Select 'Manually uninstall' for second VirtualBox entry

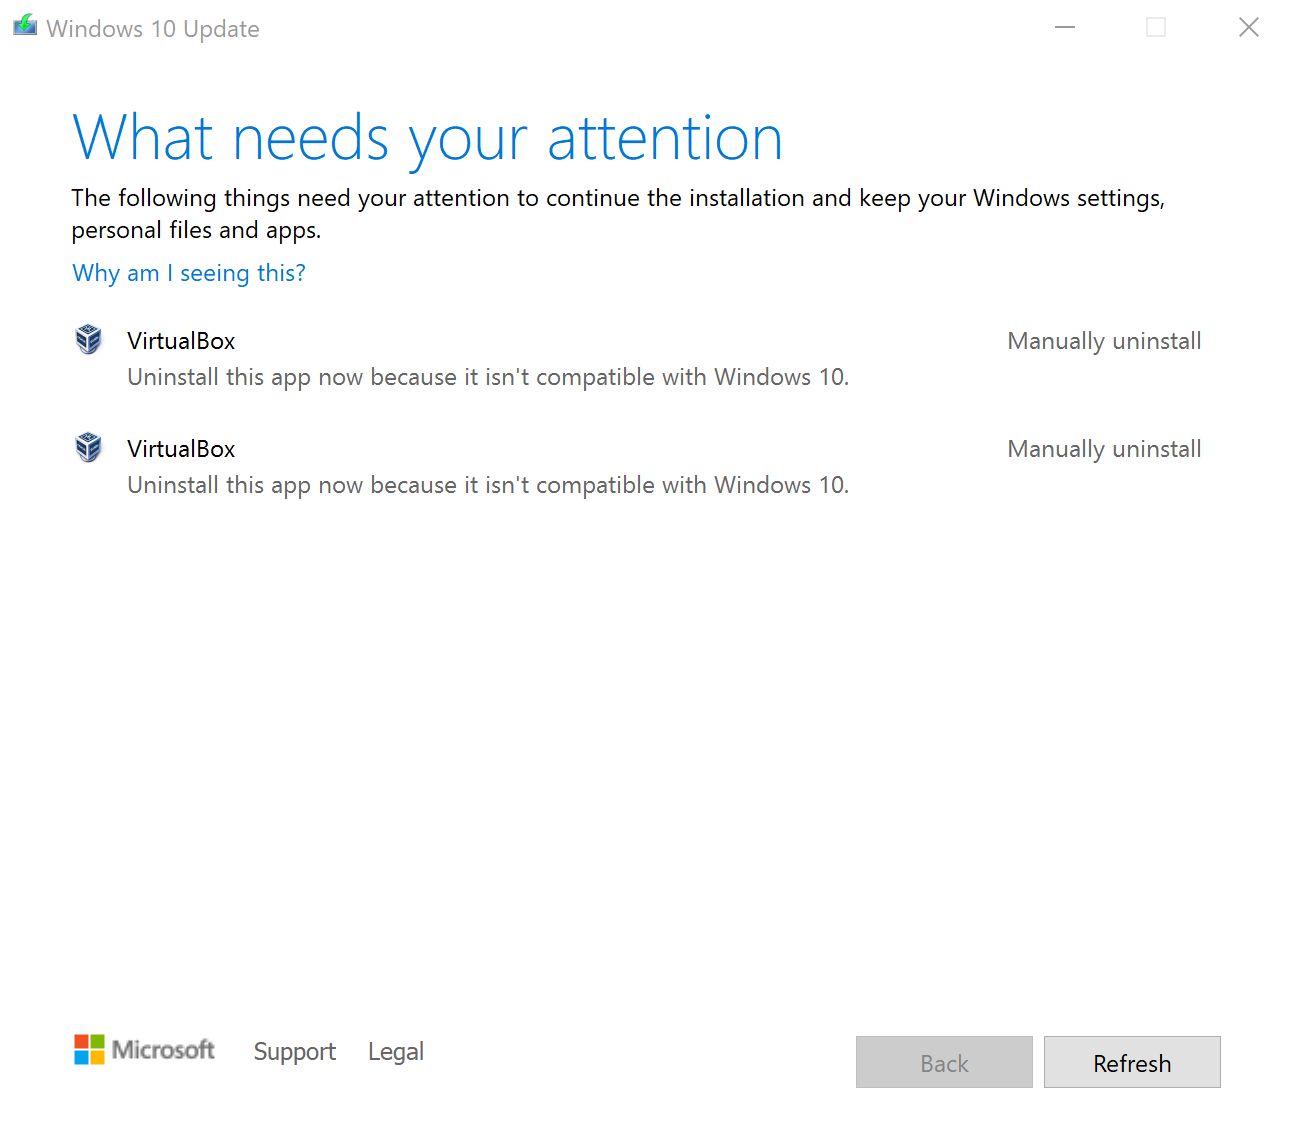[x=1104, y=449]
